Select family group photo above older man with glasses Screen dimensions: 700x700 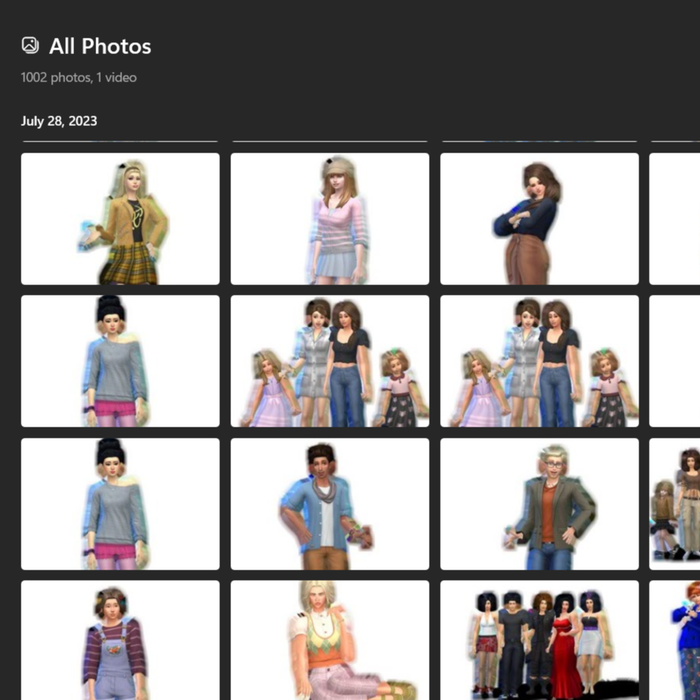(539, 361)
